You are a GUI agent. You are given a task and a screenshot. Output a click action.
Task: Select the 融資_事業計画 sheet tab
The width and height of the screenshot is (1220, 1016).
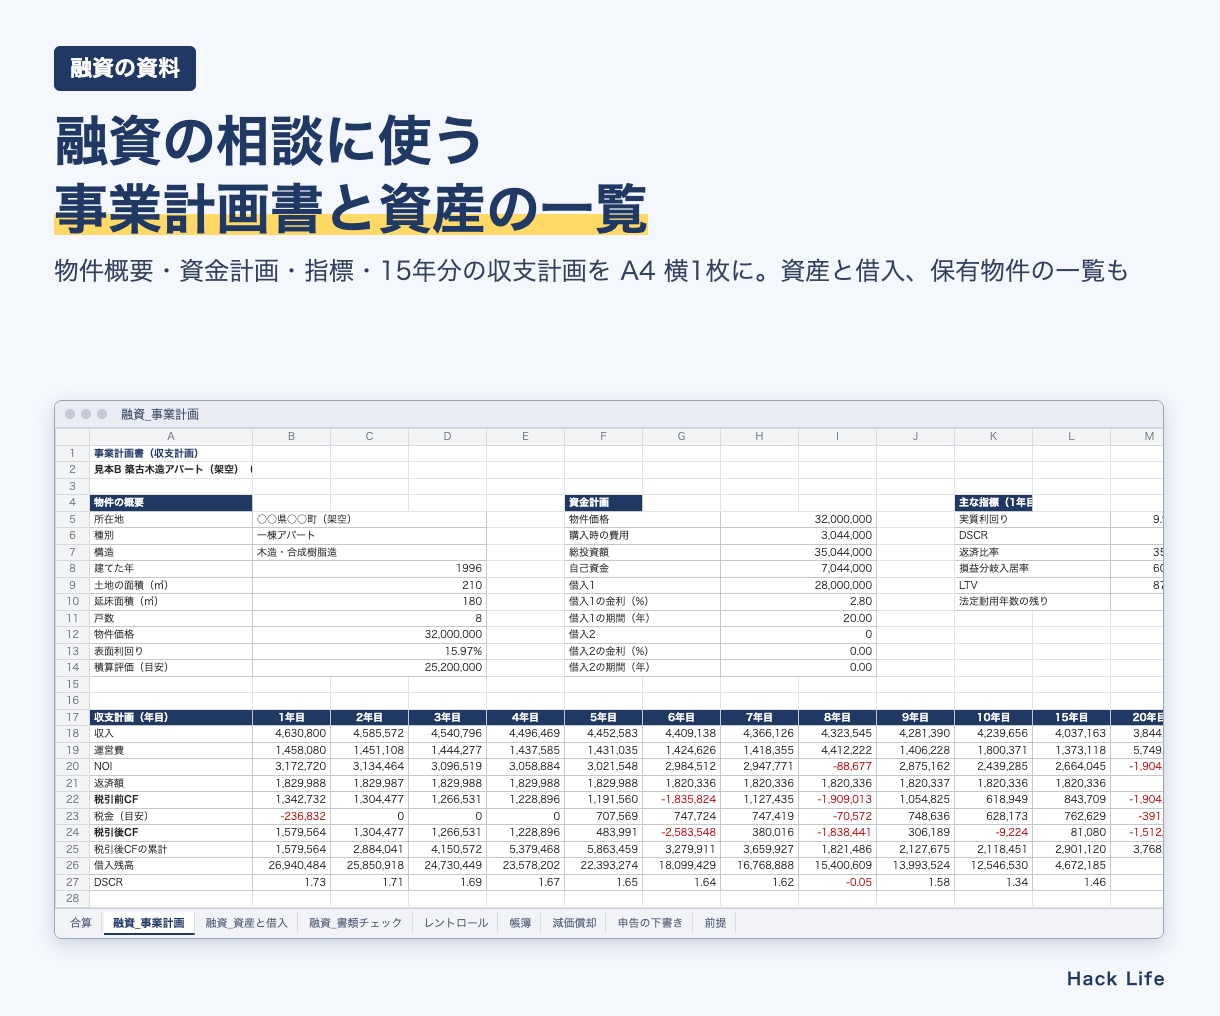(149, 923)
